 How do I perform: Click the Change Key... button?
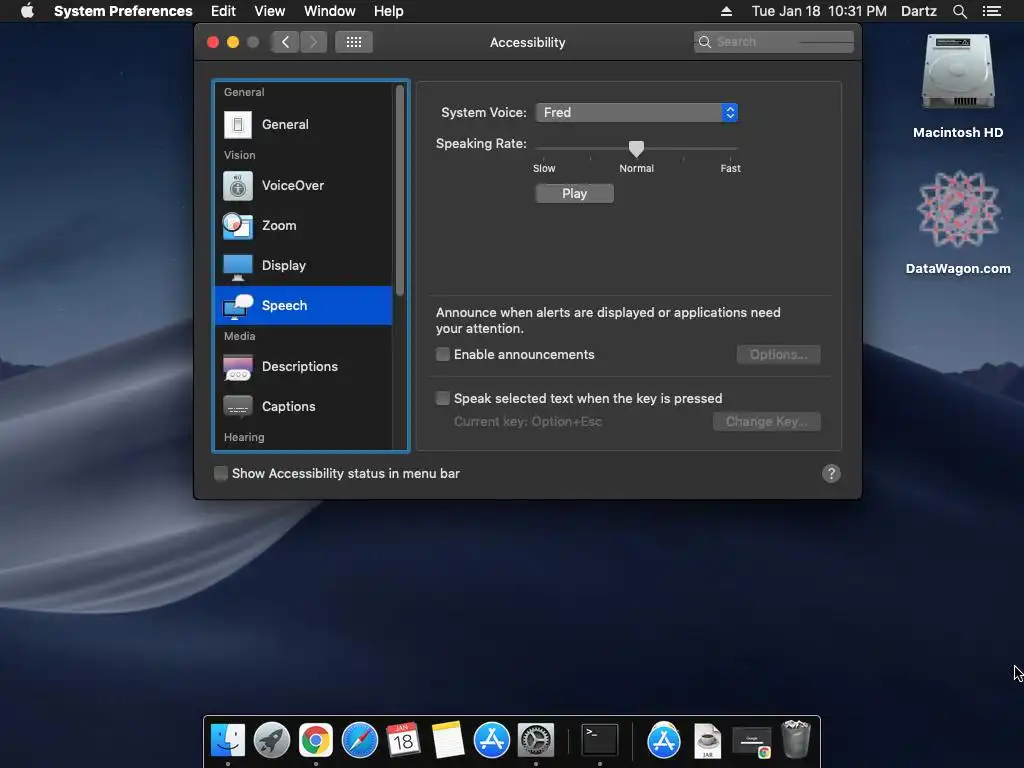point(767,422)
